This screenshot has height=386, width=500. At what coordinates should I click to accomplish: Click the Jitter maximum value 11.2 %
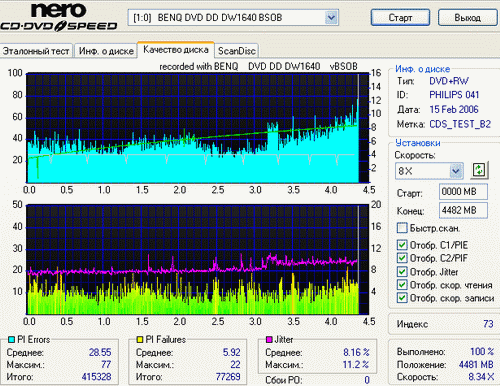(356, 365)
